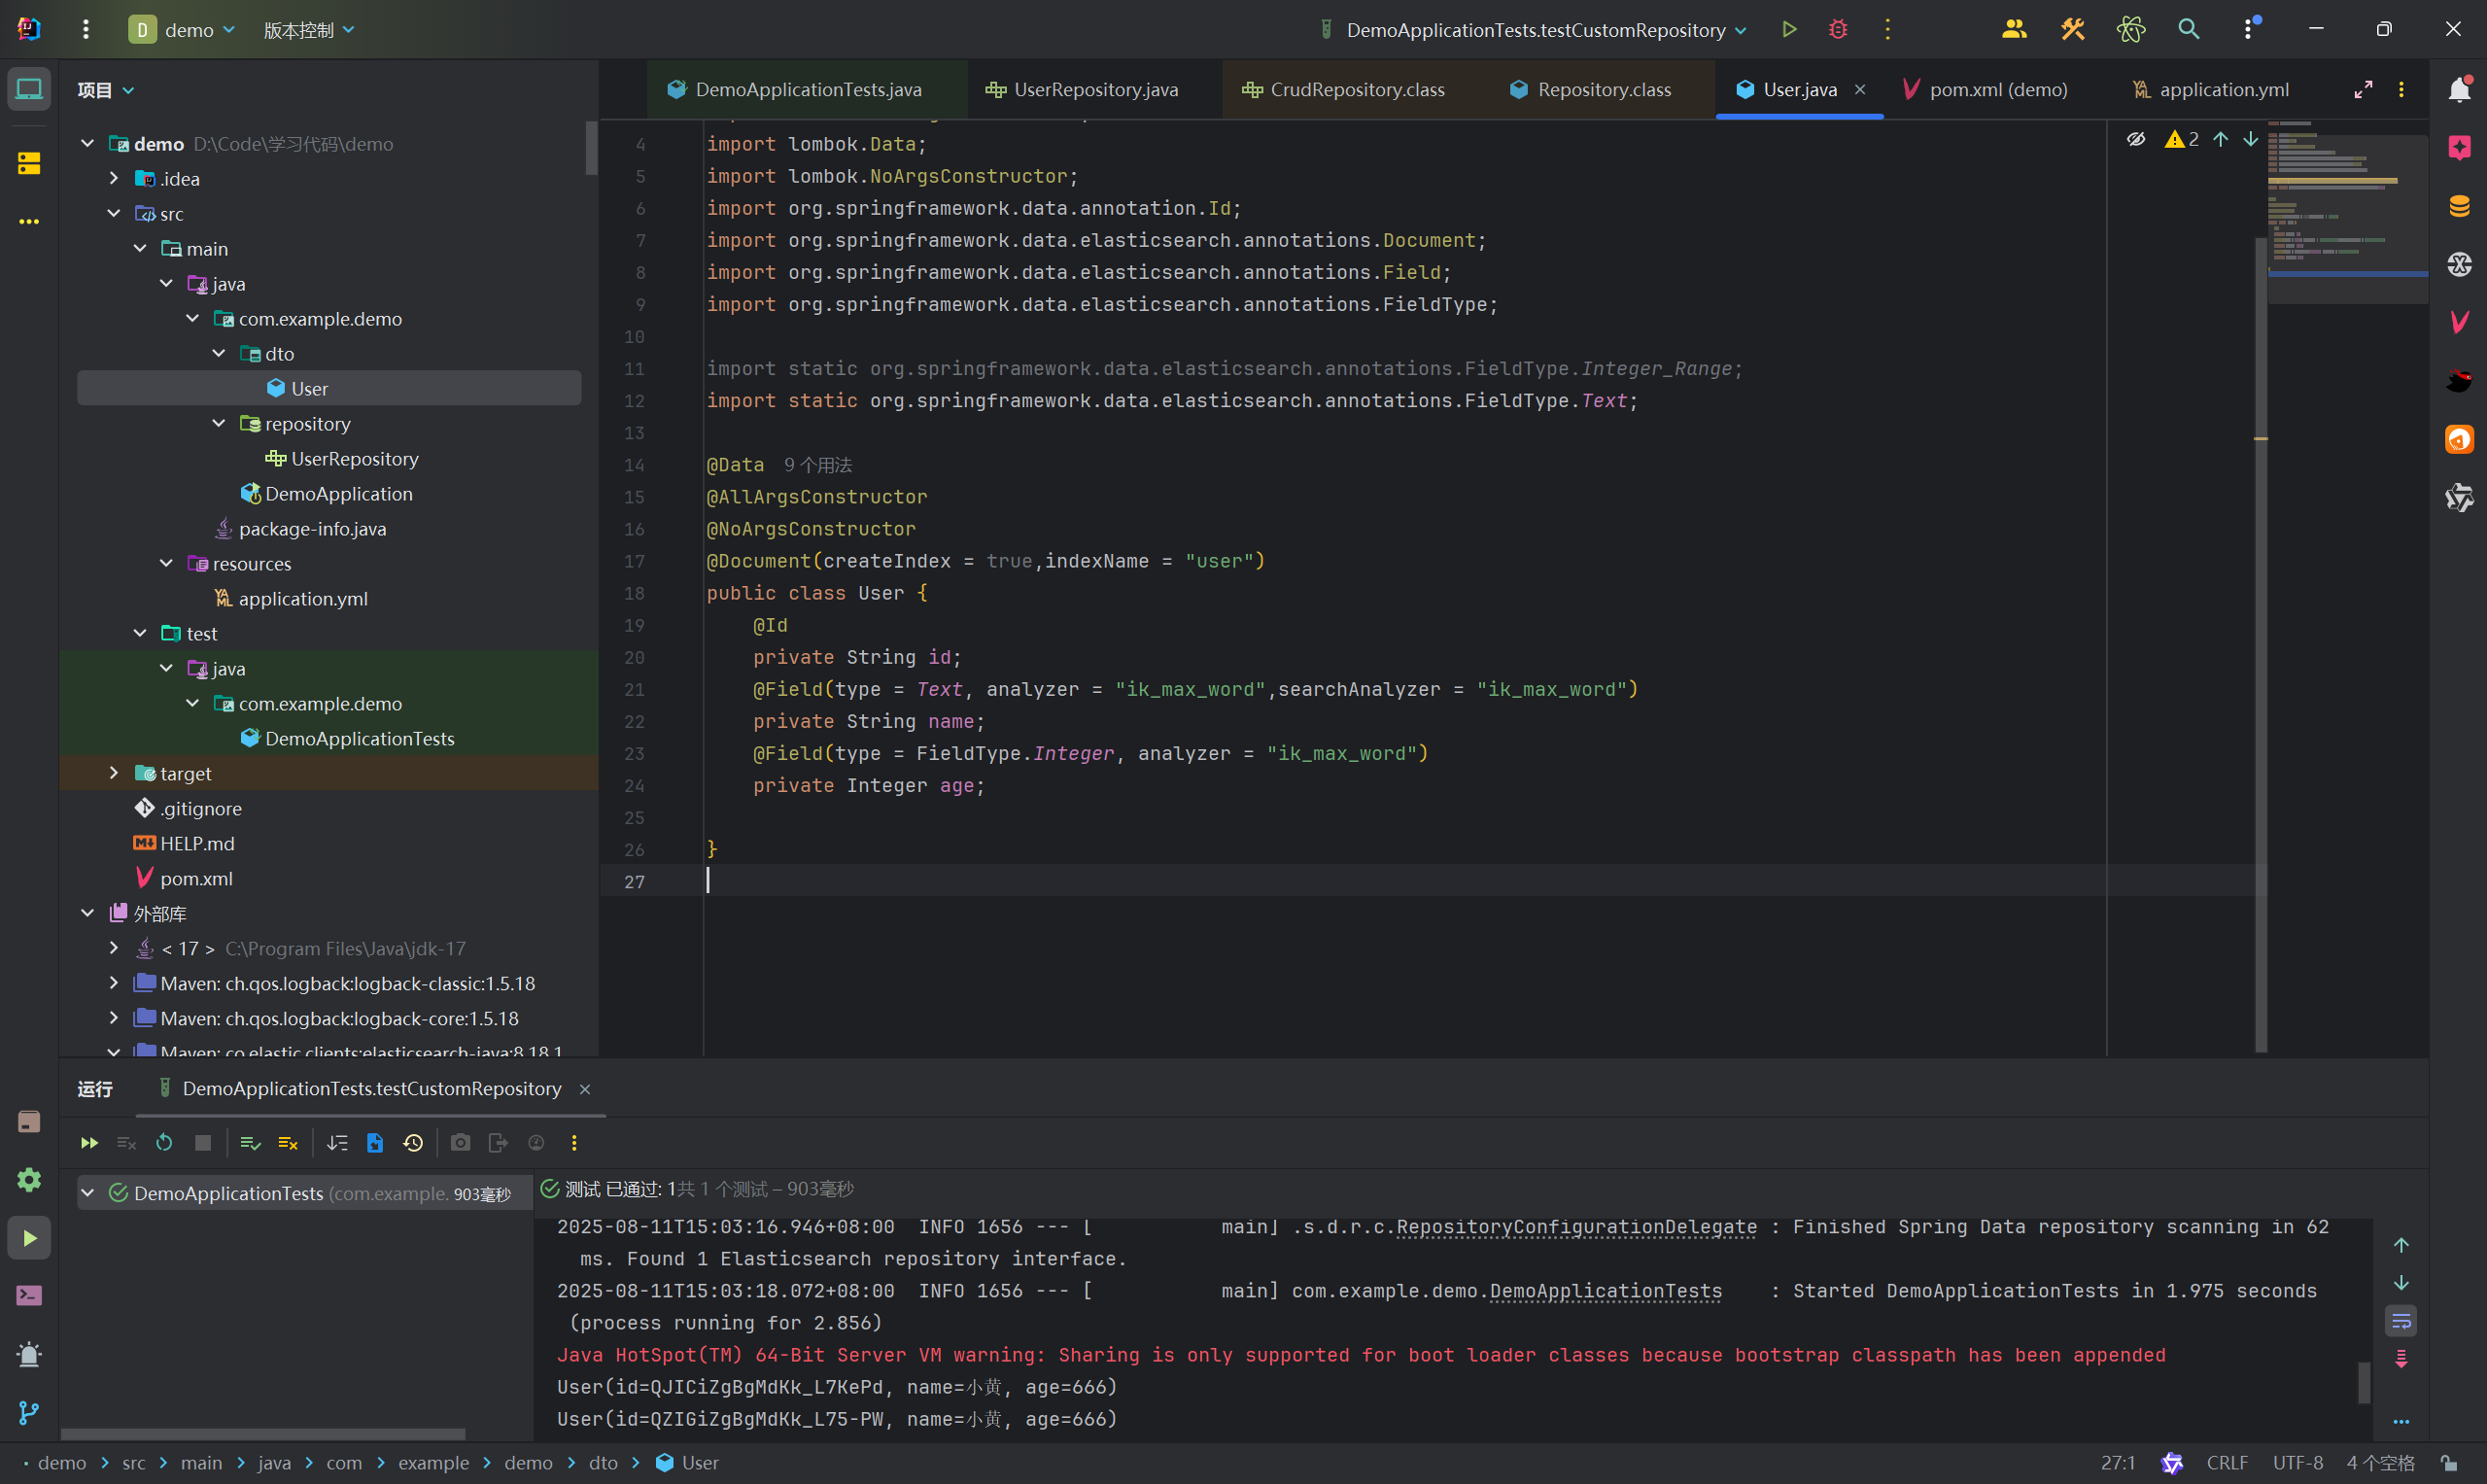Open go-to-line 27:1 indicator
2487x1484 pixels.
pyautogui.click(x=2118, y=1463)
